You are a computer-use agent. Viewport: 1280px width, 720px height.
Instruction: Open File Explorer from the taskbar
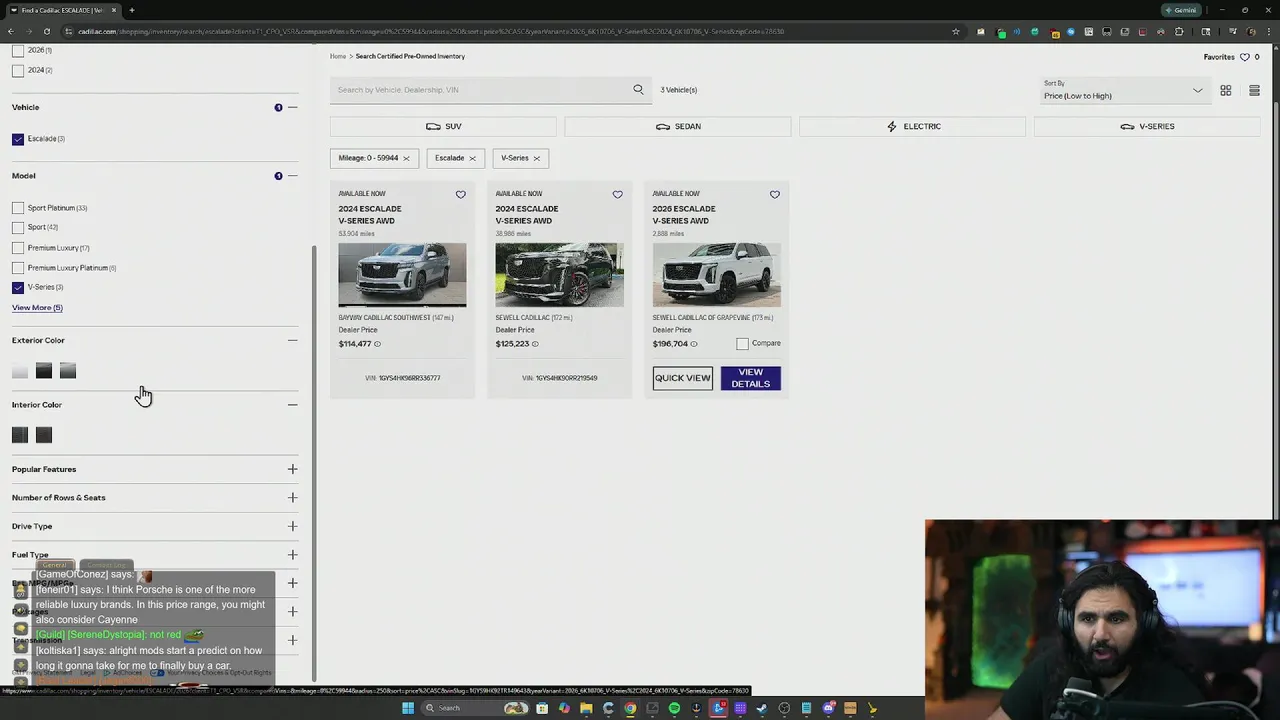tap(586, 708)
